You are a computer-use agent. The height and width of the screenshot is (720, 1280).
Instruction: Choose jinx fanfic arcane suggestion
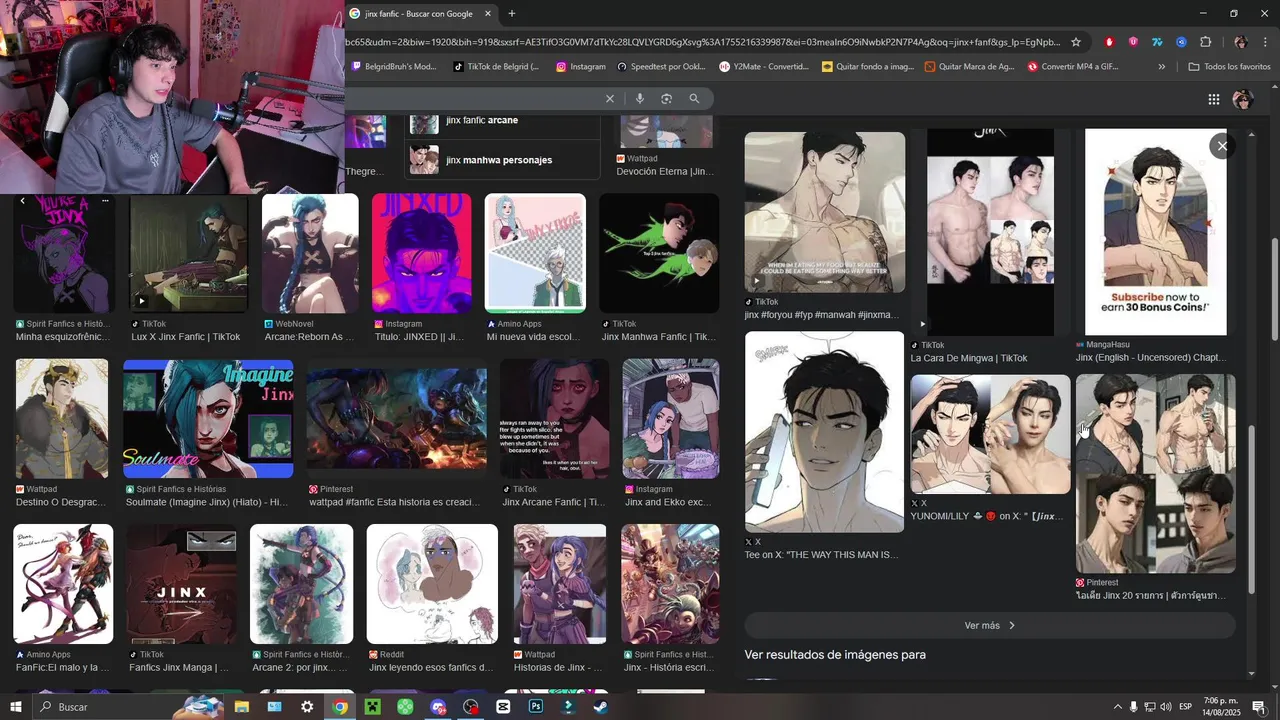point(502,122)
